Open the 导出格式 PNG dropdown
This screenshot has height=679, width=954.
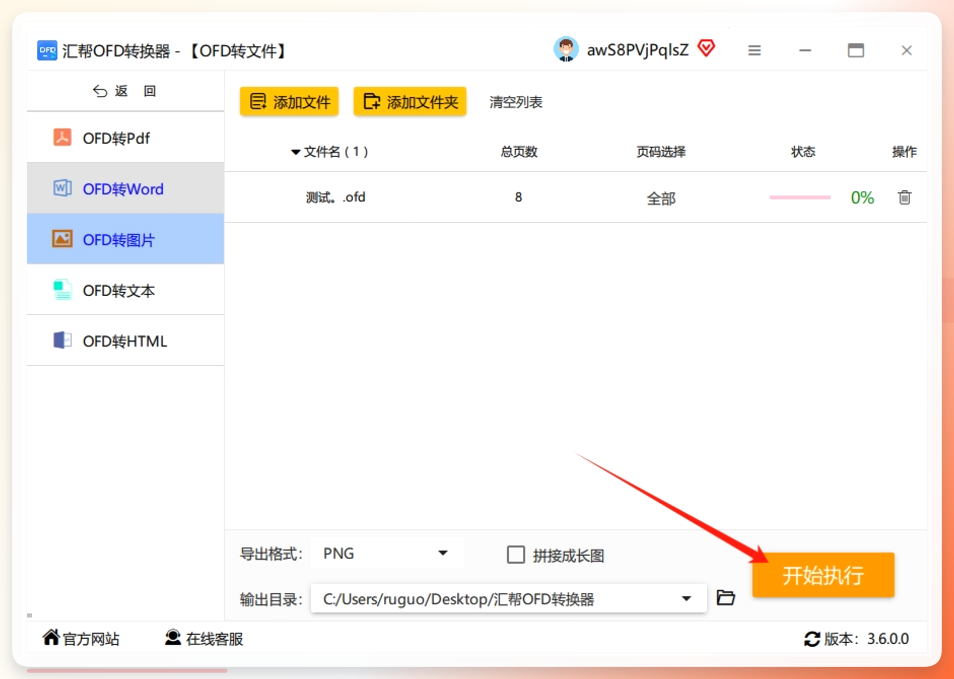point(388,554)
